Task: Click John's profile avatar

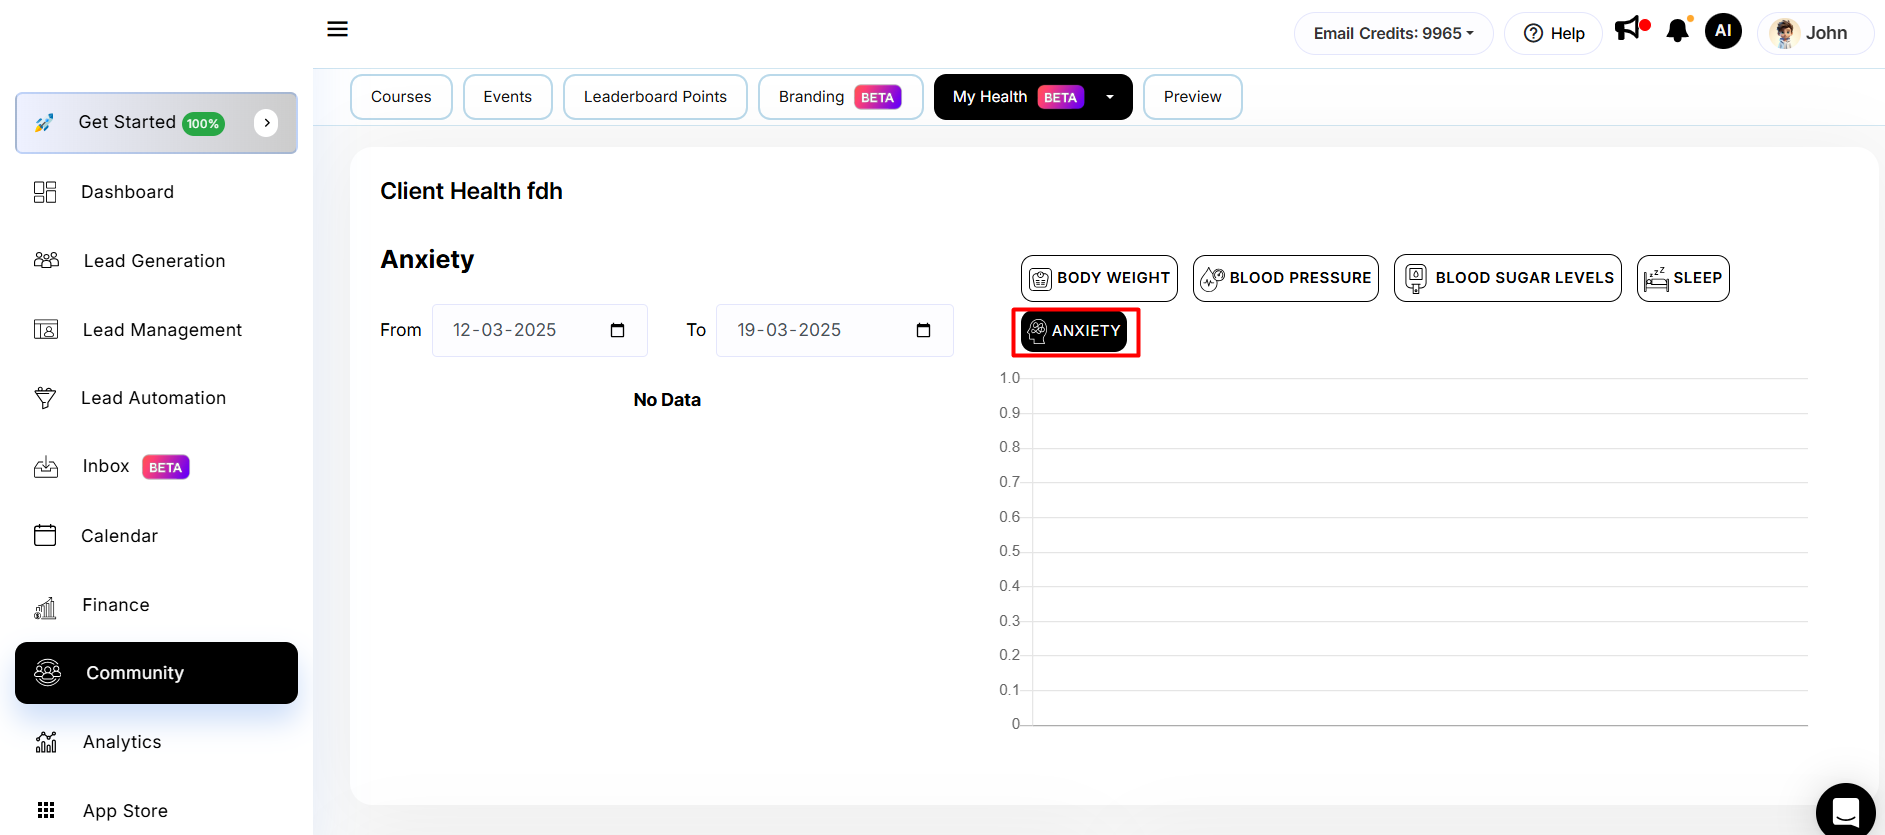Action: tap(1784, 33)
